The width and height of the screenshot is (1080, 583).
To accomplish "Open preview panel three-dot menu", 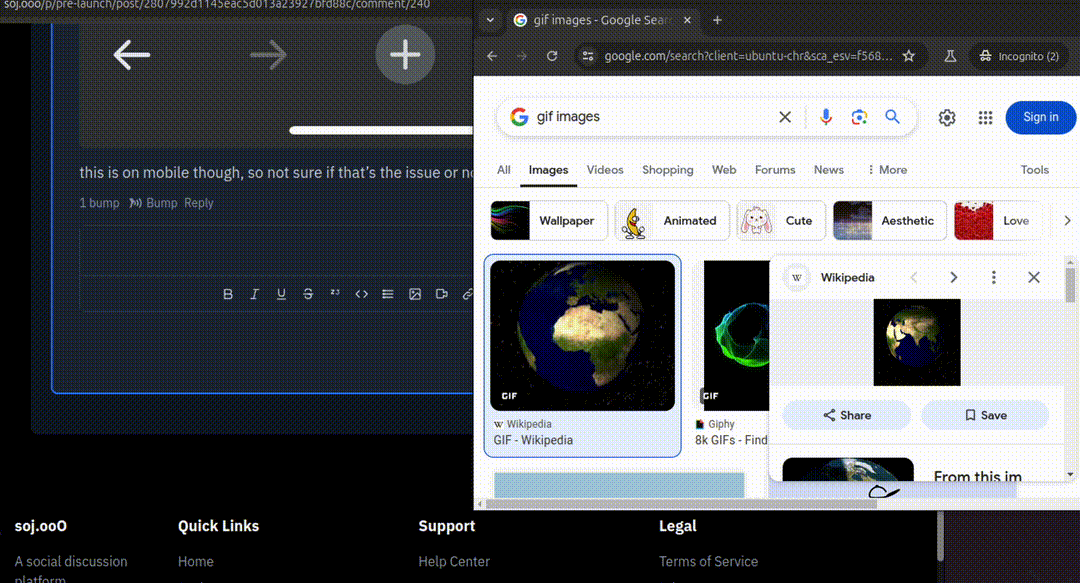I will tap(993, 277).
